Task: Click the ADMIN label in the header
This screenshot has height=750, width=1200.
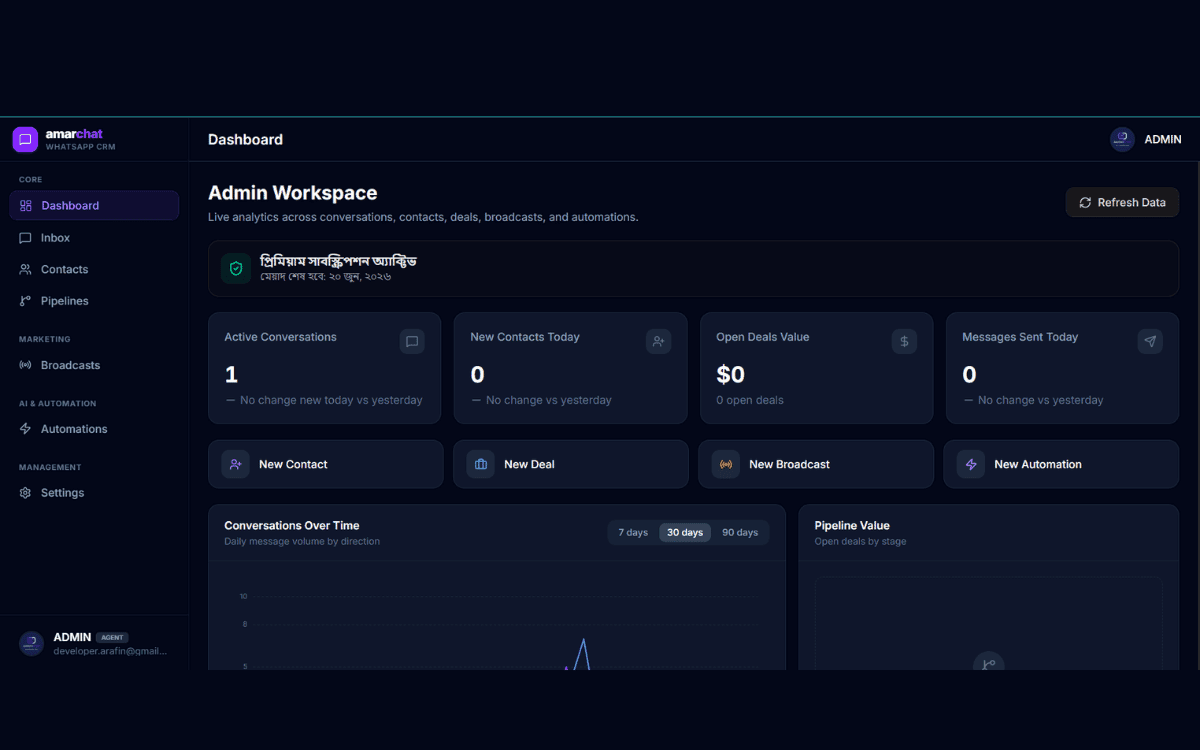Action: point(1163,140)
